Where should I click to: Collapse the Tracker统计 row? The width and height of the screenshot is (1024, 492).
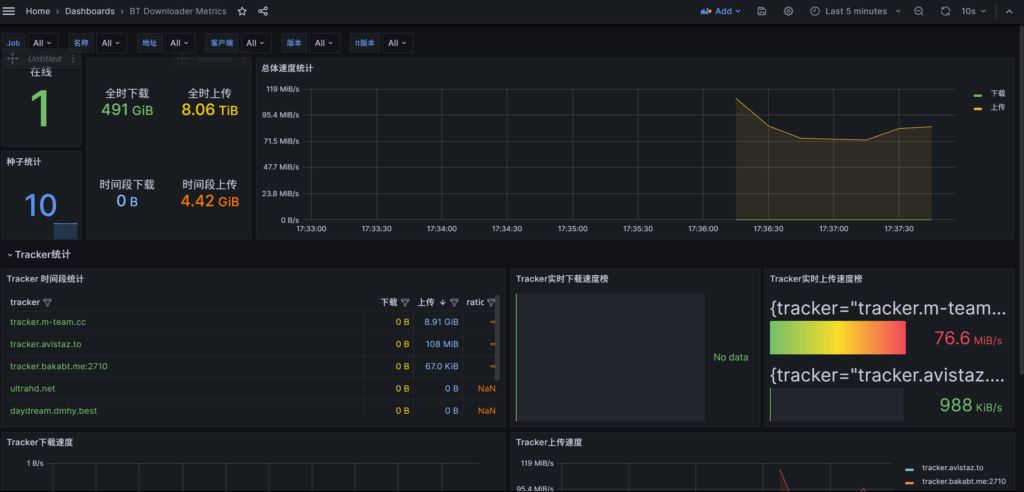(x=39, y=255)
